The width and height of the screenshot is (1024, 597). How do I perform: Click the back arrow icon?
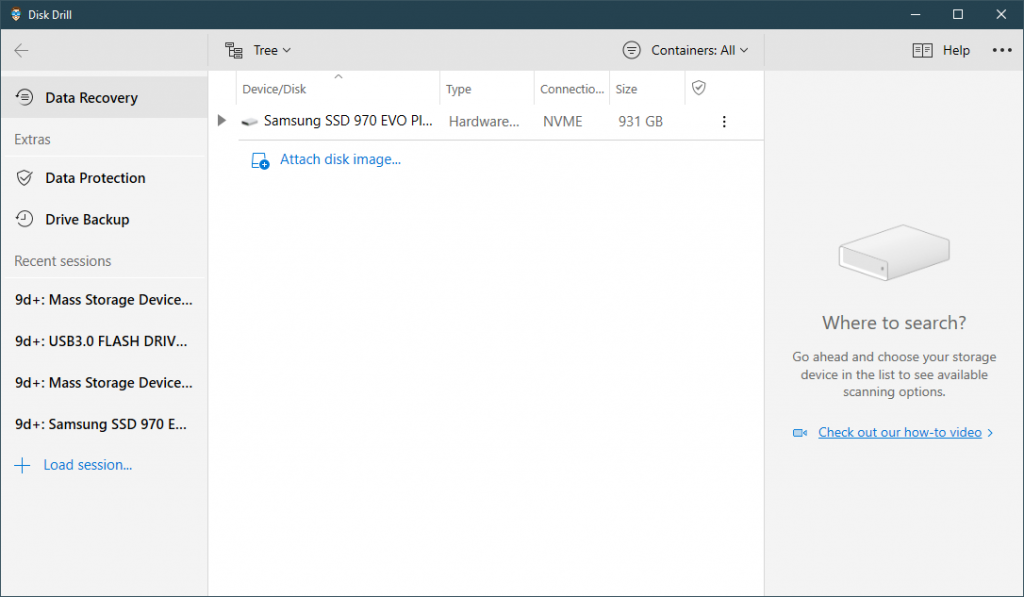(22, 51)
